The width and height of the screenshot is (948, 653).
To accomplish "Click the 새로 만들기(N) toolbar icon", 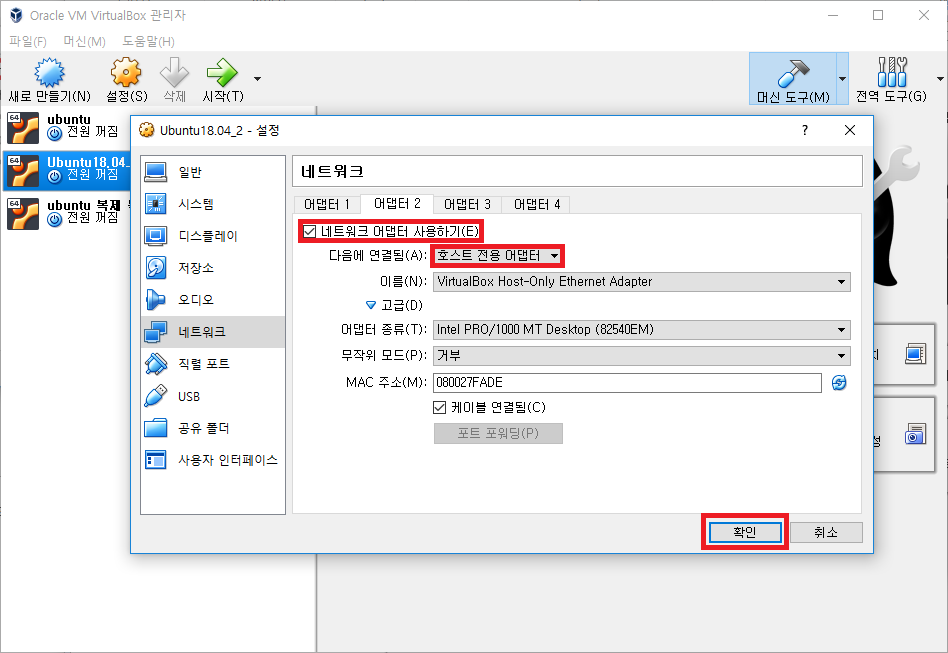I will (x=50, y=73).
